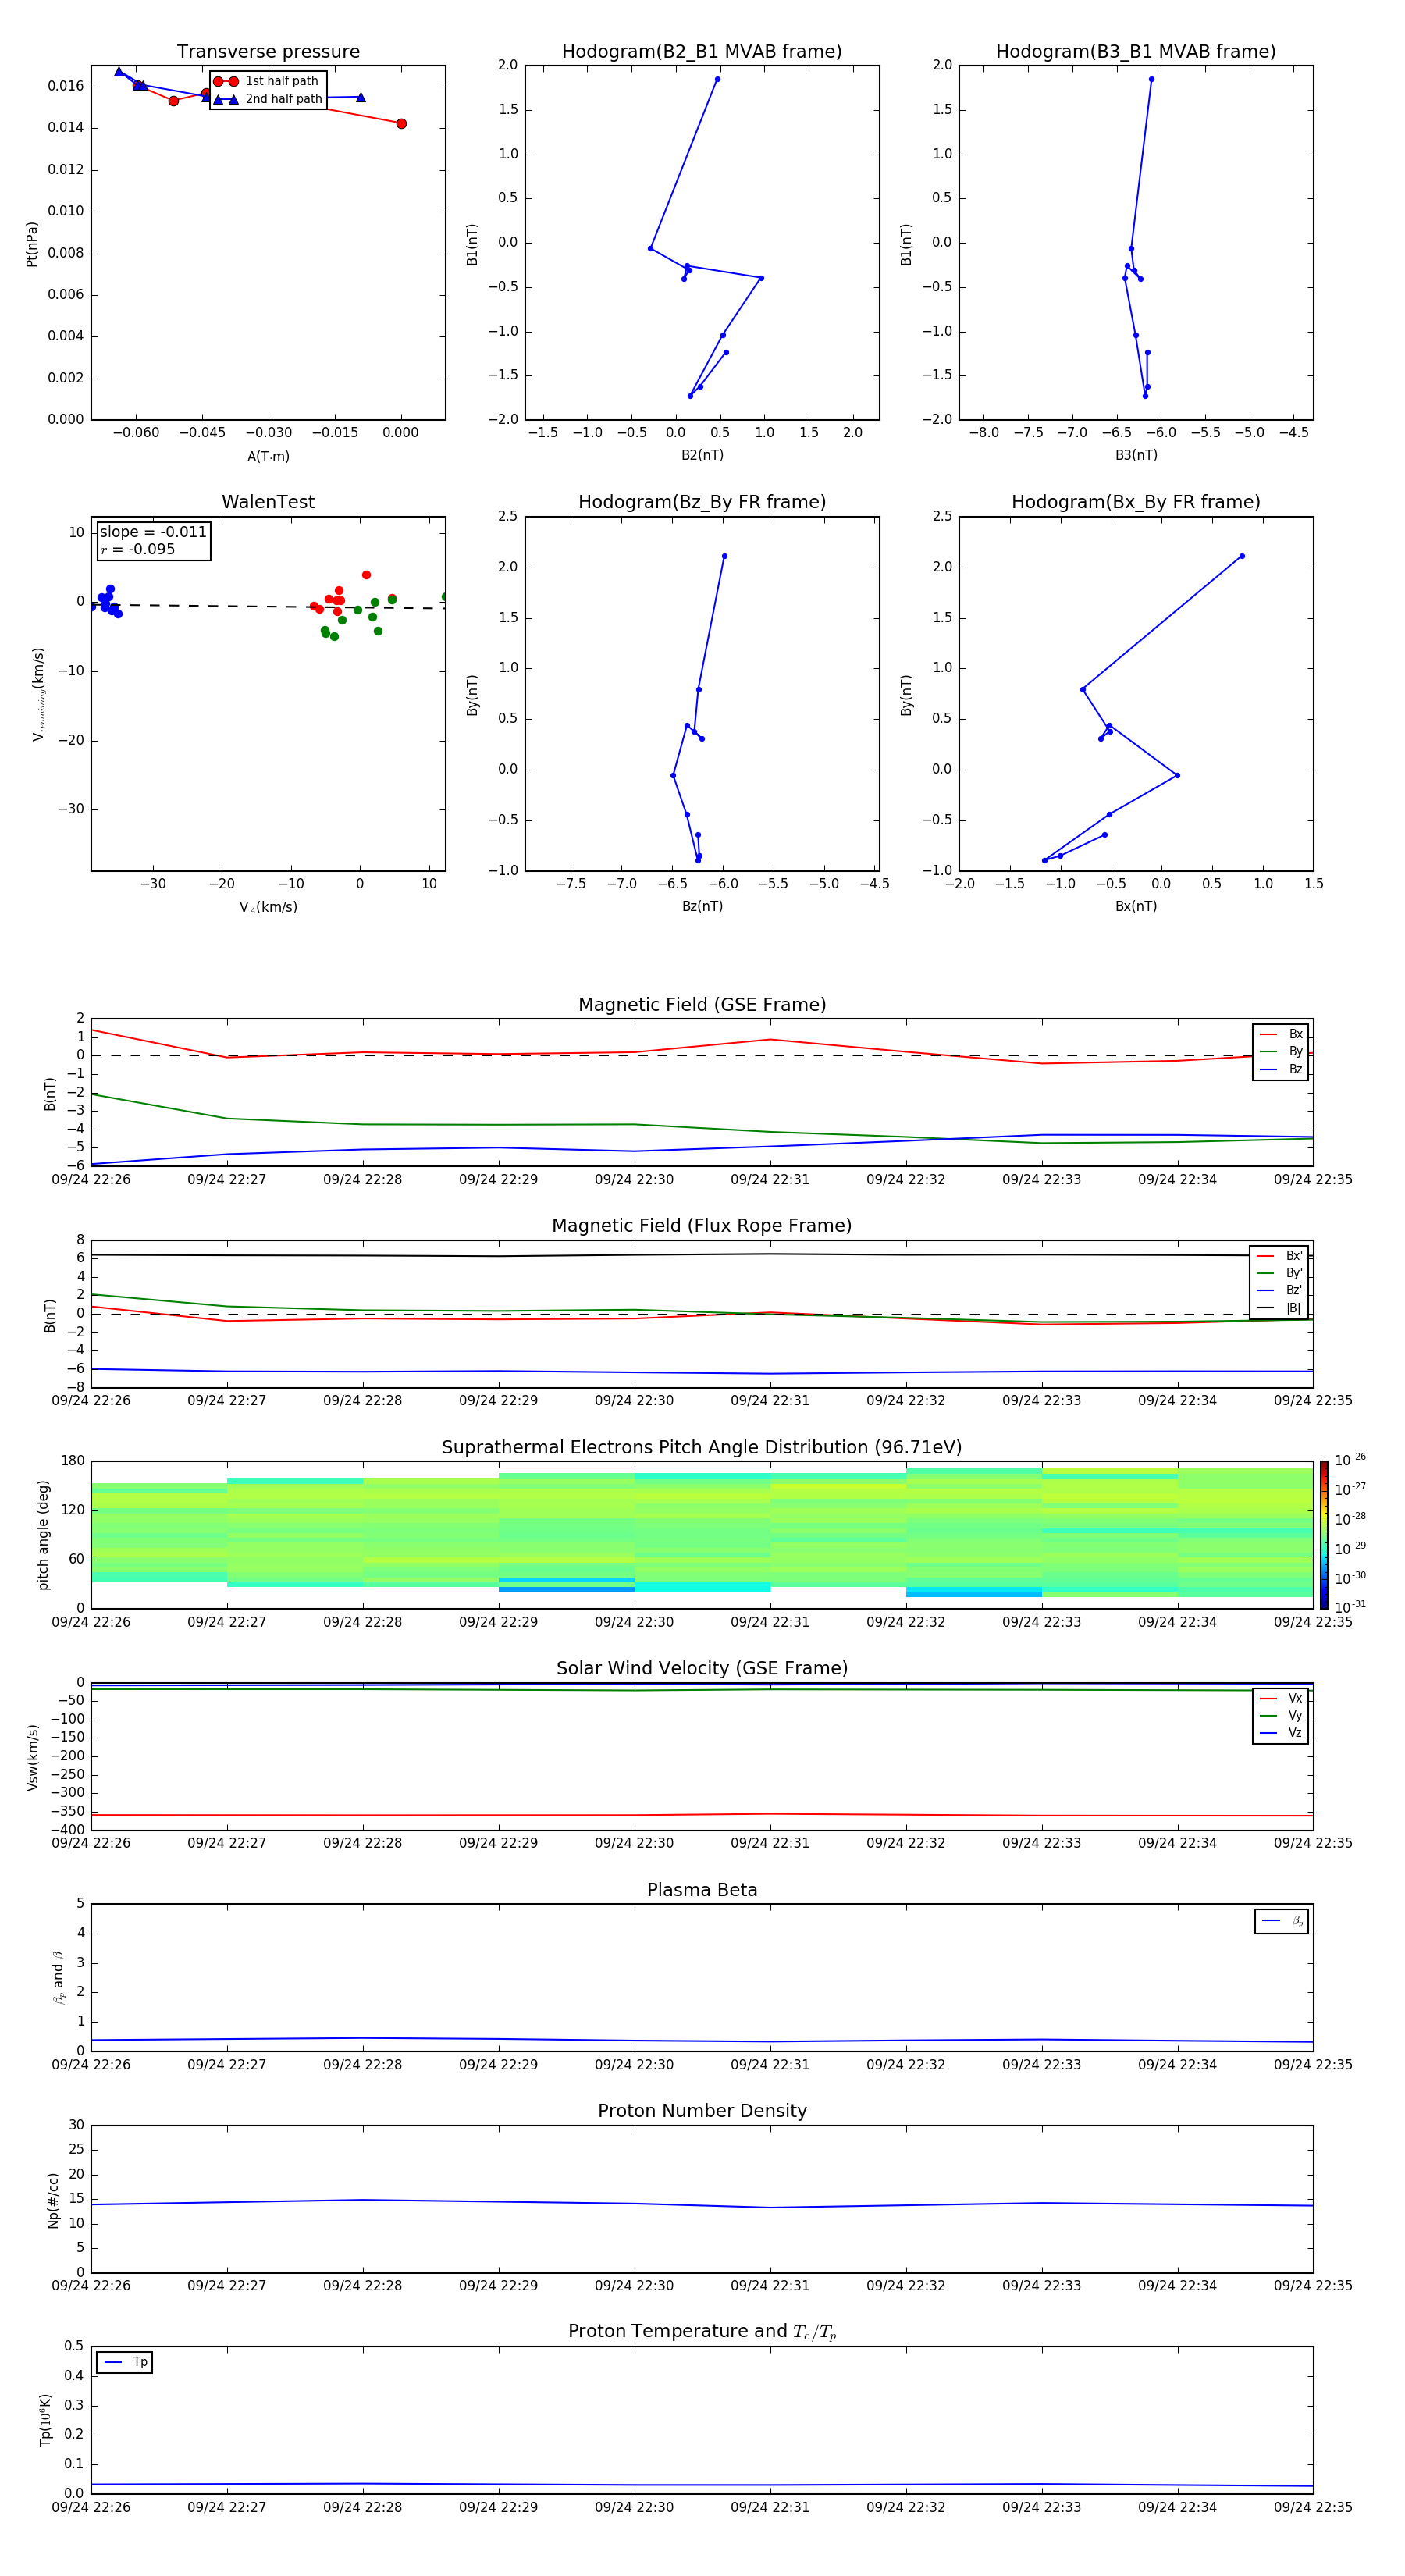Click the "Vz" velocity legend entry
Image resolution: width=1405 pixels, height=2576 pixels.
[x=1281, y=1733]
